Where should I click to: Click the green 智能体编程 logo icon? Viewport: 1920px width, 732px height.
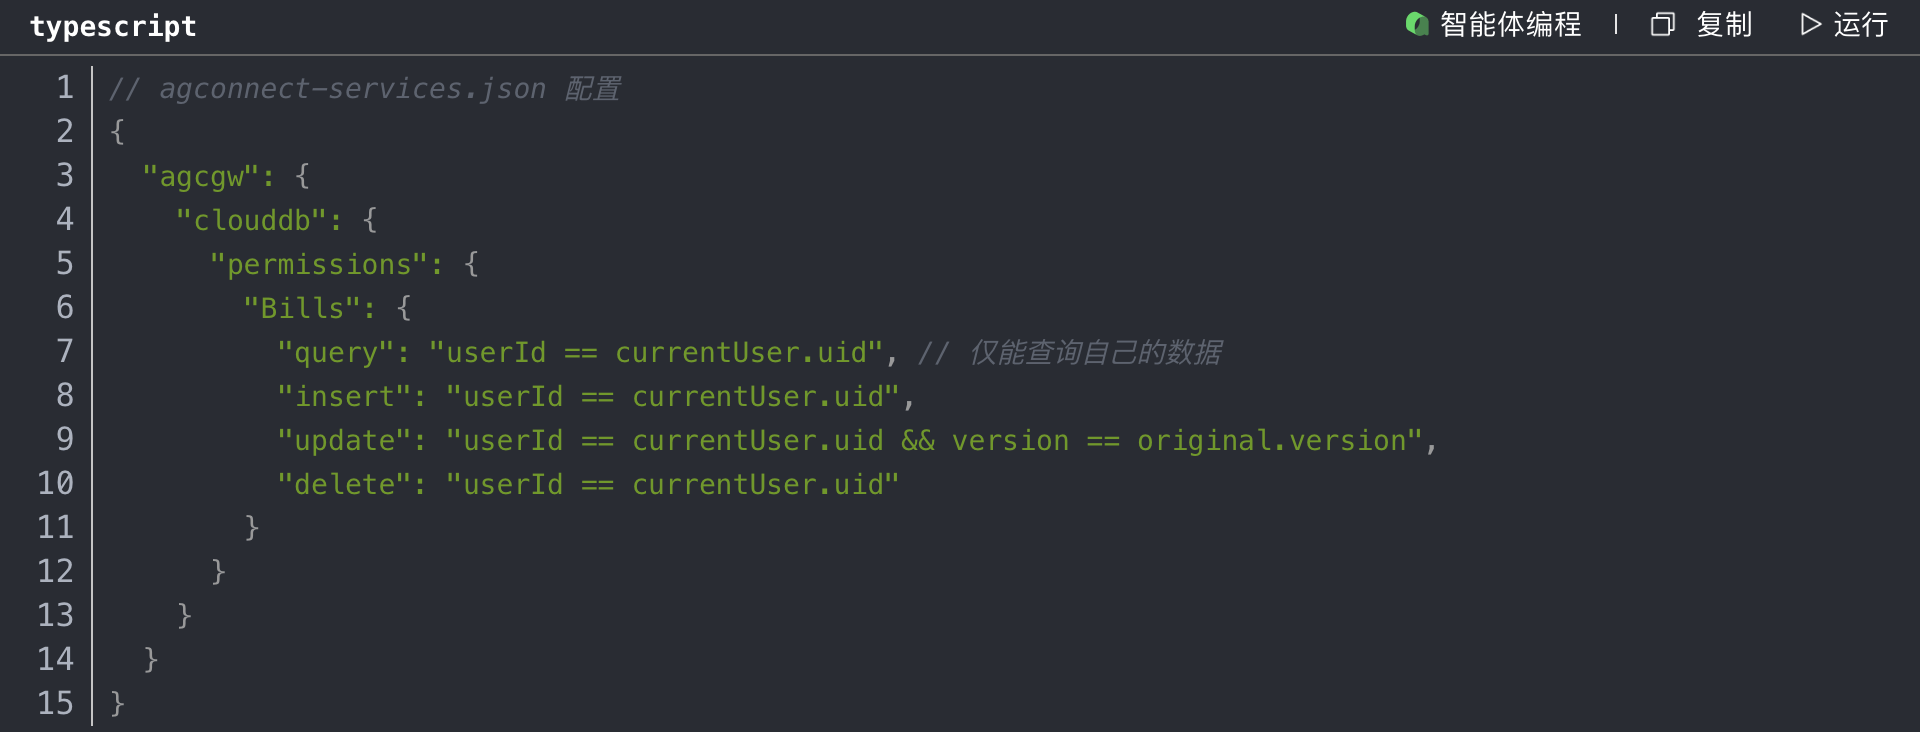(1416, 24)
